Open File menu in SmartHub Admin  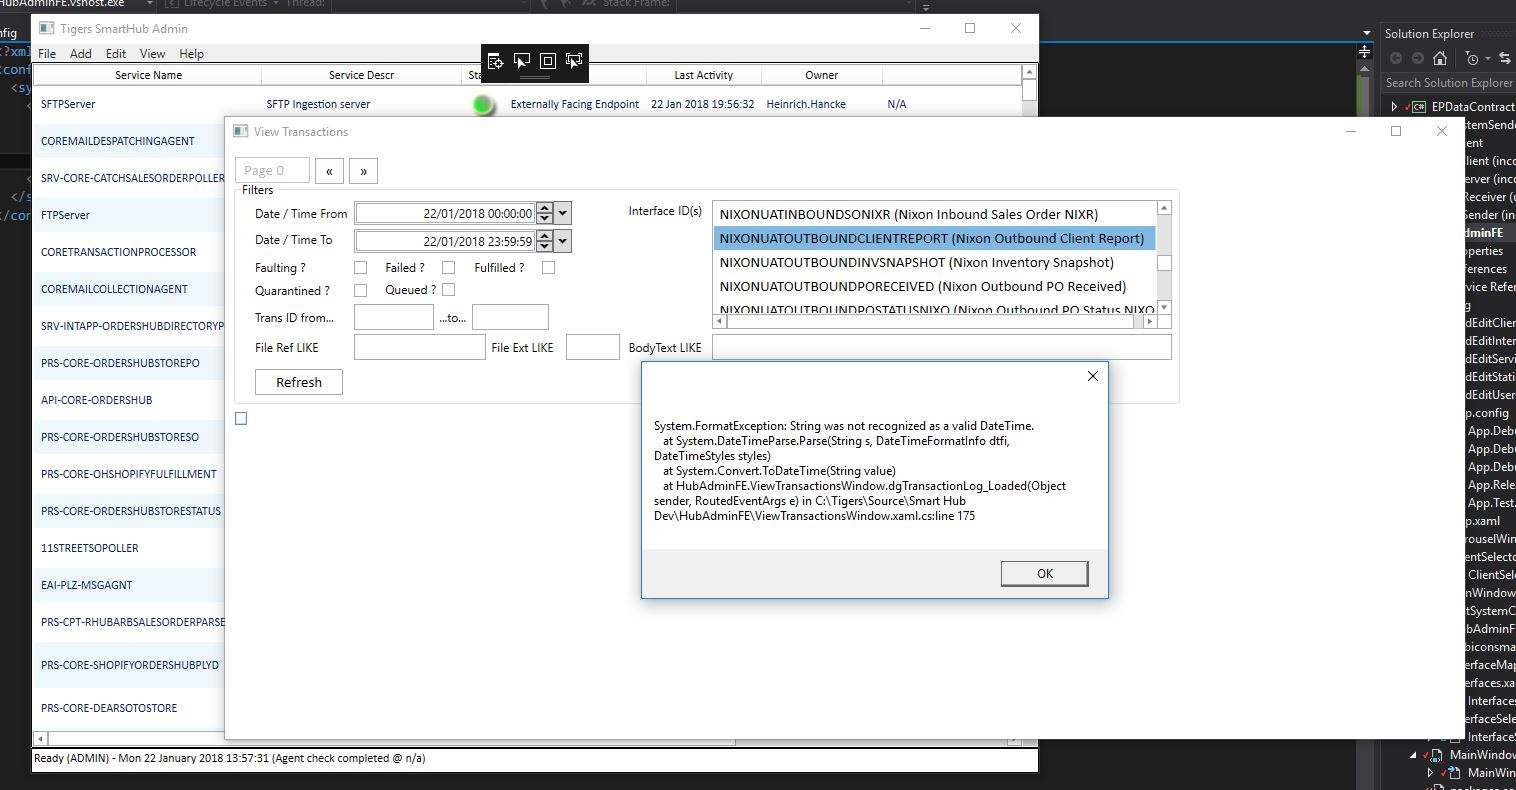pyautogui.click(x=47, y=54)
